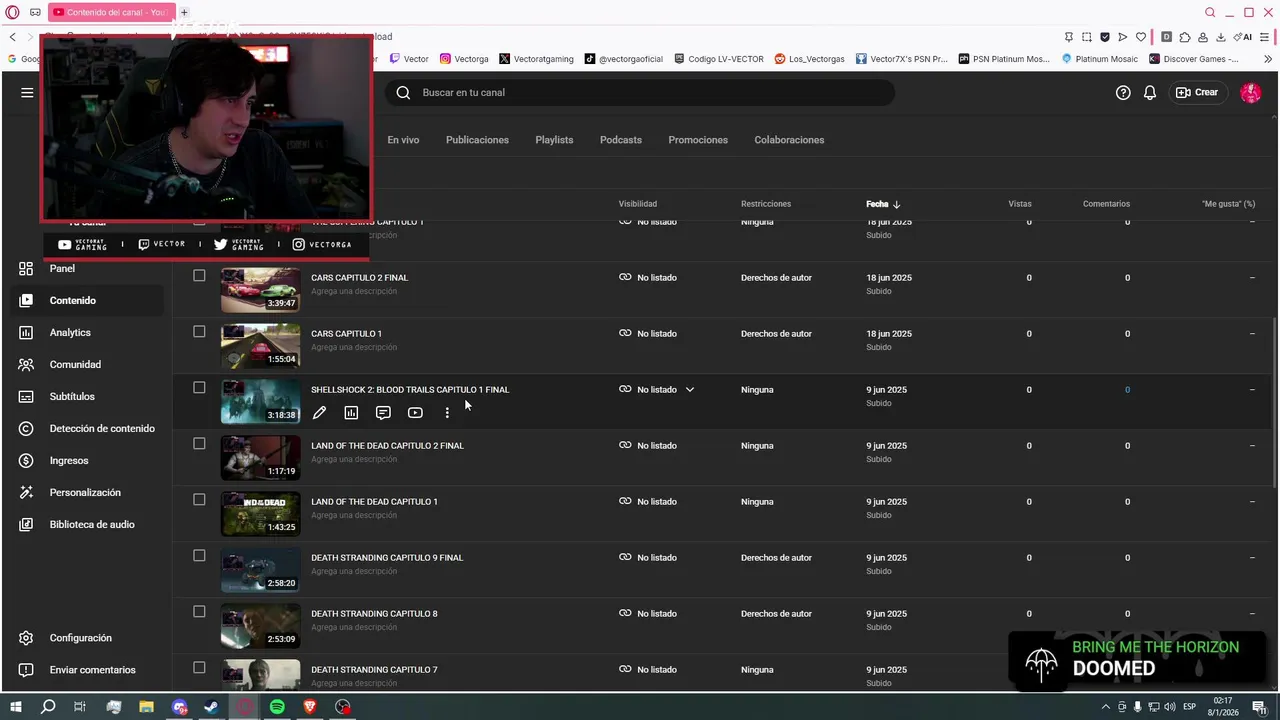Open analytics for SHELLSHOCK 2 video

[x=351, y=412]
